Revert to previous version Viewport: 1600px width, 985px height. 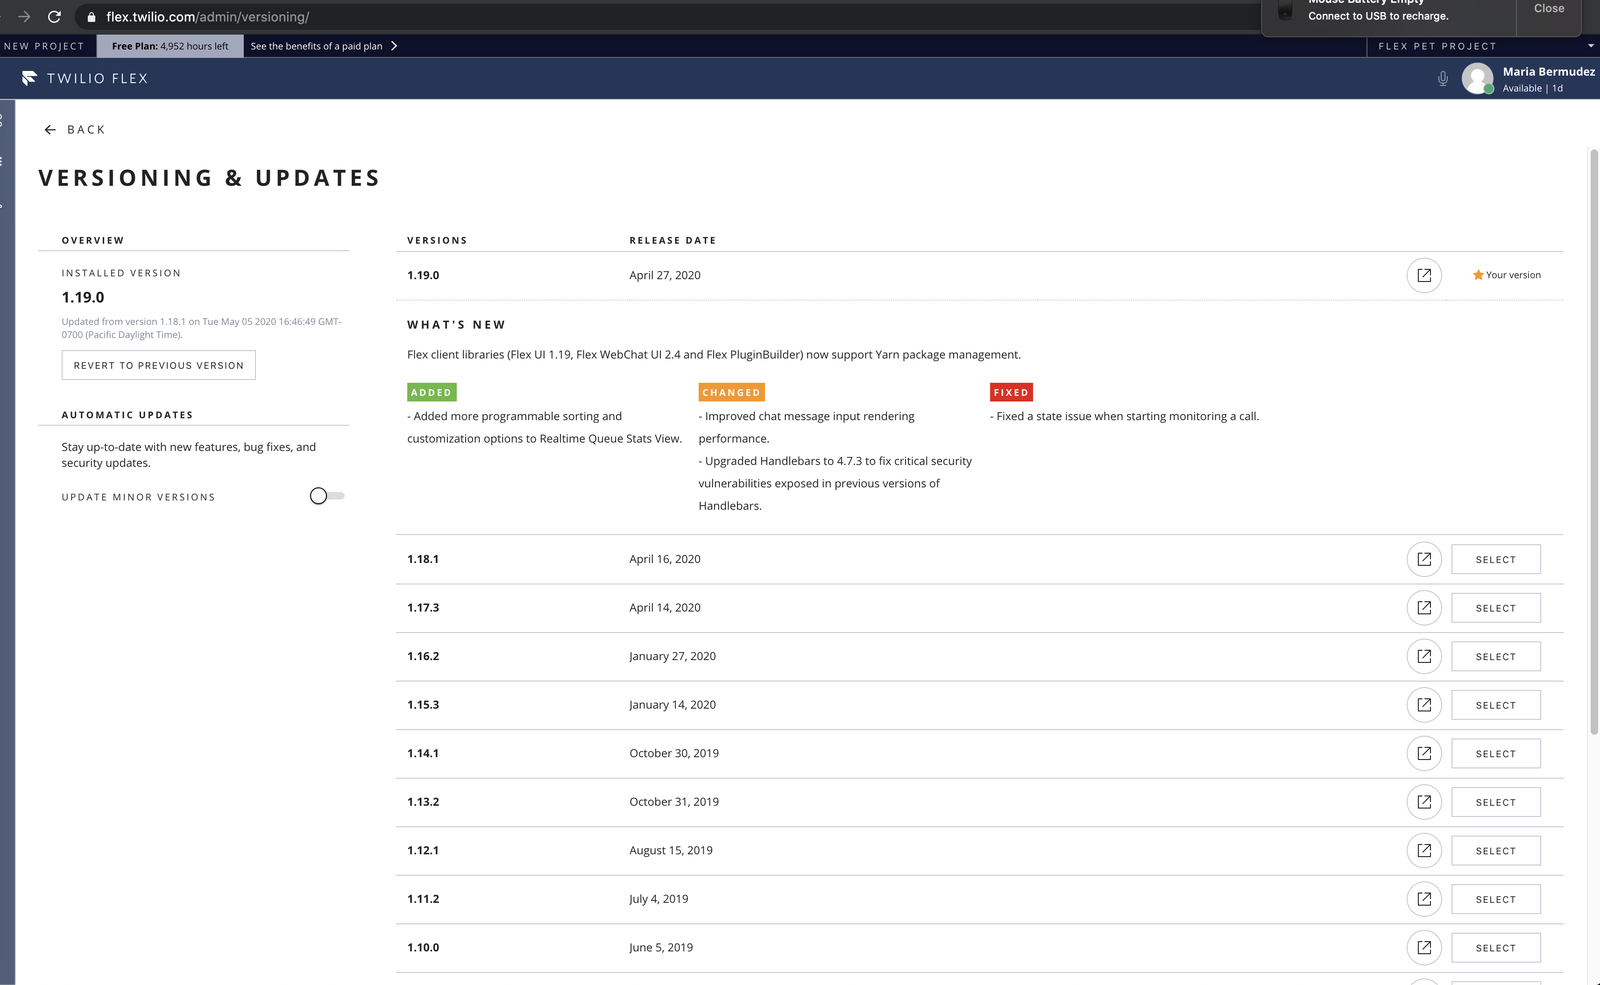[158, 365]
